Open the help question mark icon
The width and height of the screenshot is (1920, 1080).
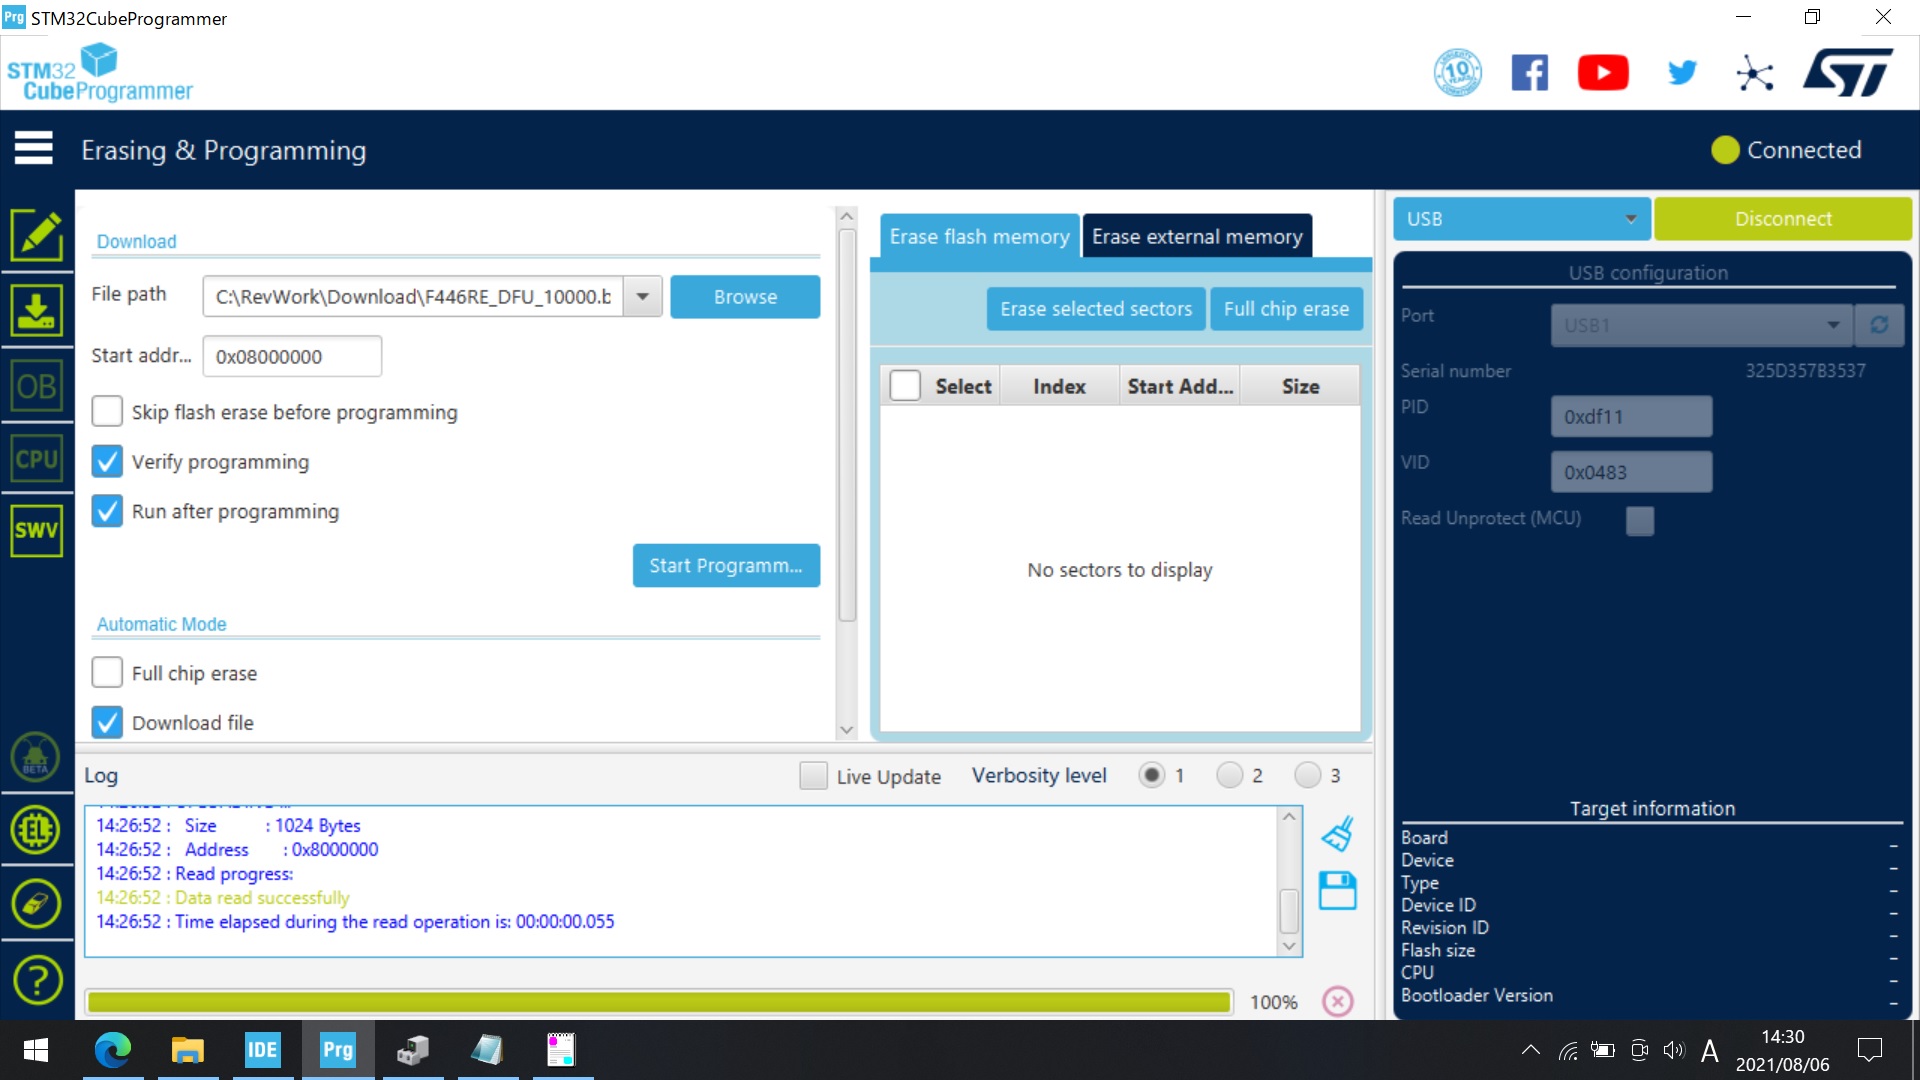36,980
